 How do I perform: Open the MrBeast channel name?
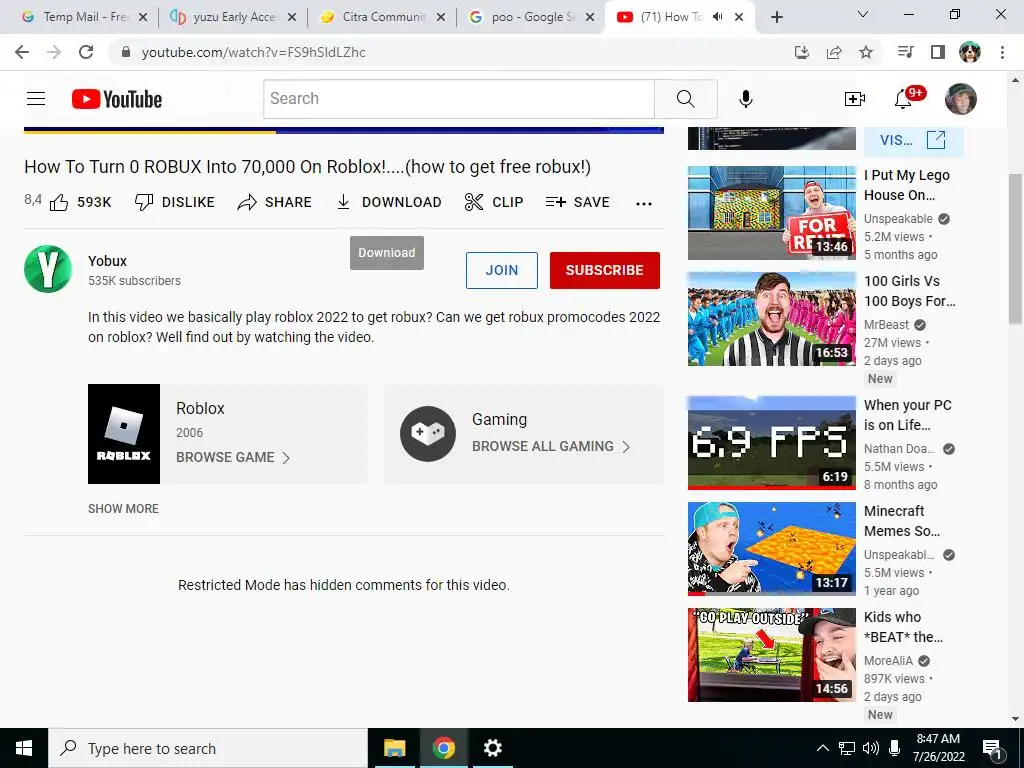886,325
